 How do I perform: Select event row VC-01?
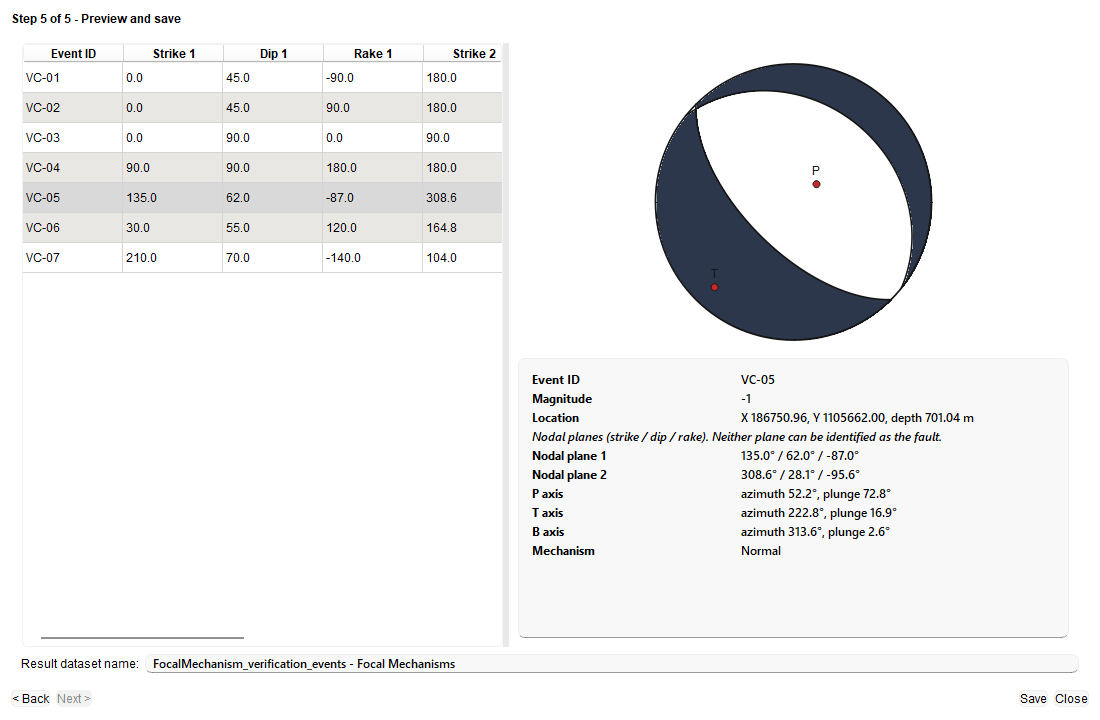tap(262, 78)
